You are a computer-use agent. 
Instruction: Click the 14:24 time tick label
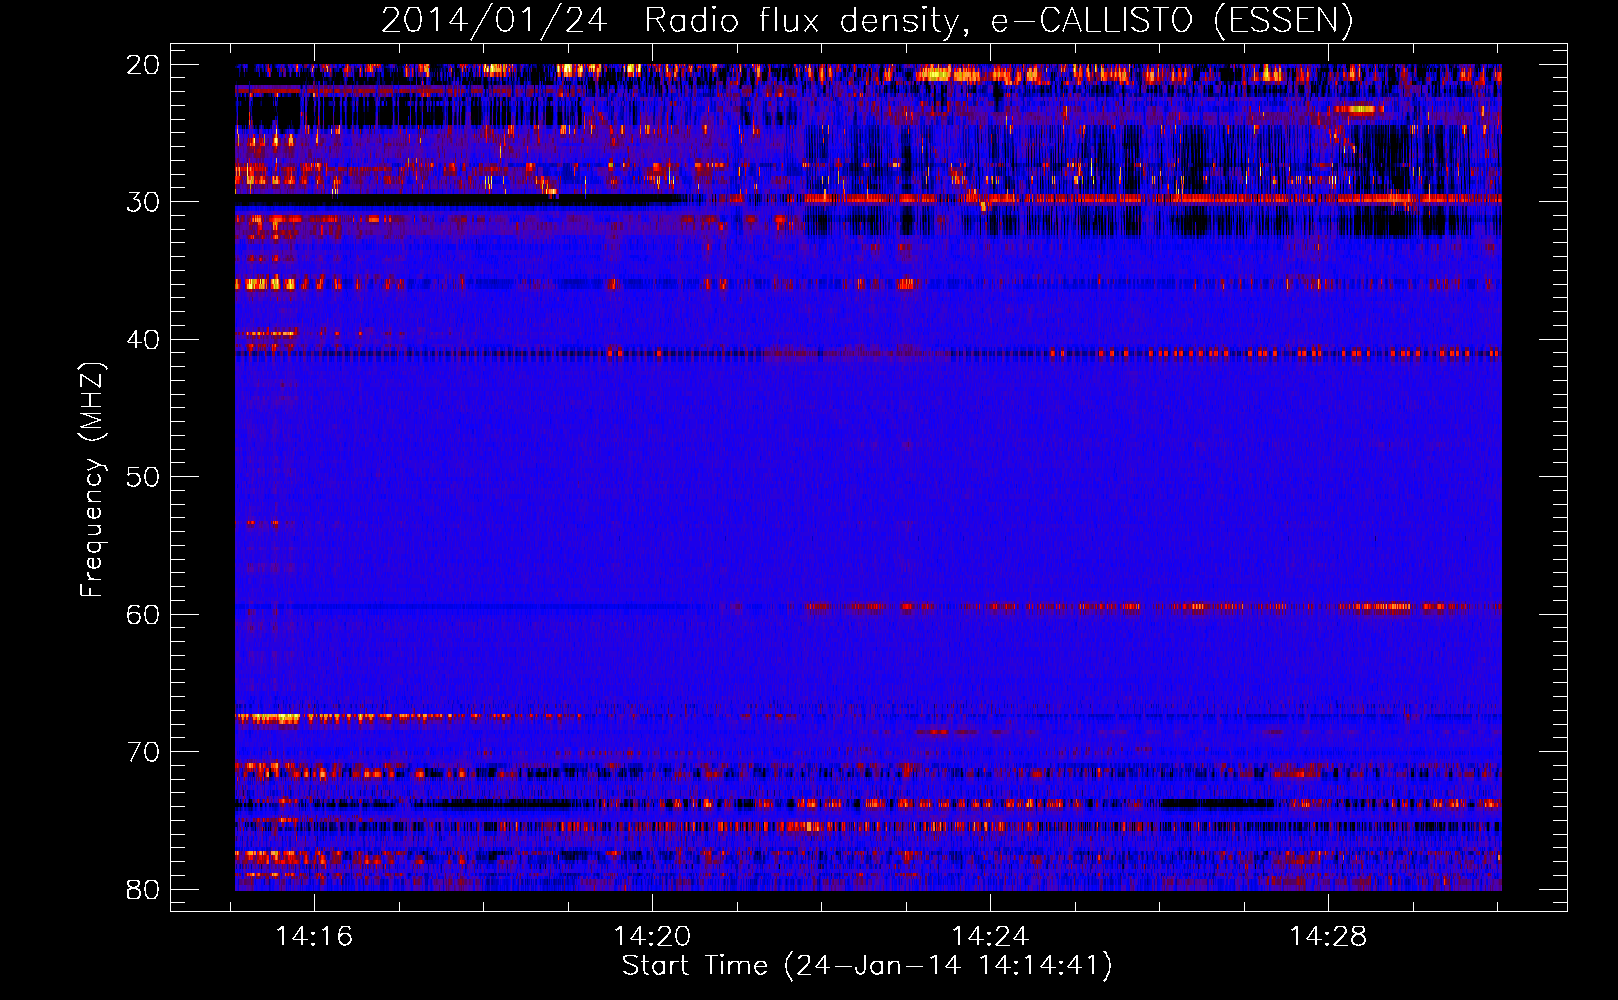pos(990,937)
